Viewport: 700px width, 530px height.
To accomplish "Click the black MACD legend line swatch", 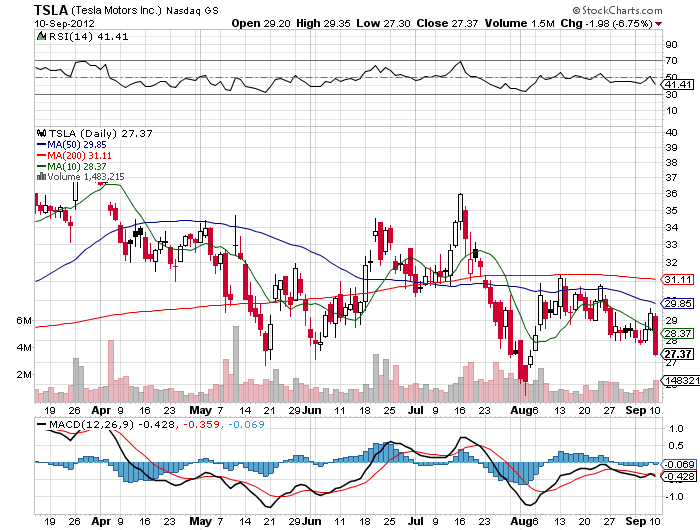I will [42, 424].
